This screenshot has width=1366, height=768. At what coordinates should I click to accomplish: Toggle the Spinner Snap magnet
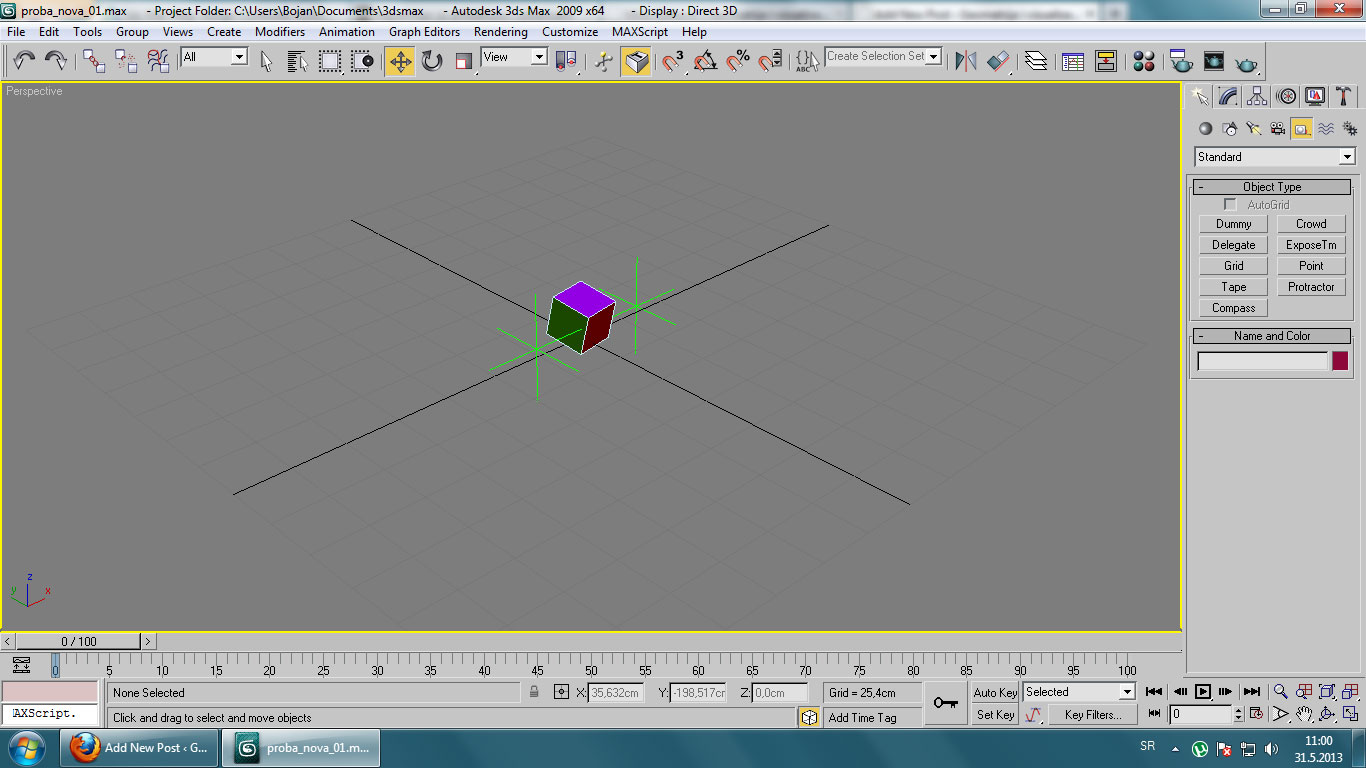[770, 61]
